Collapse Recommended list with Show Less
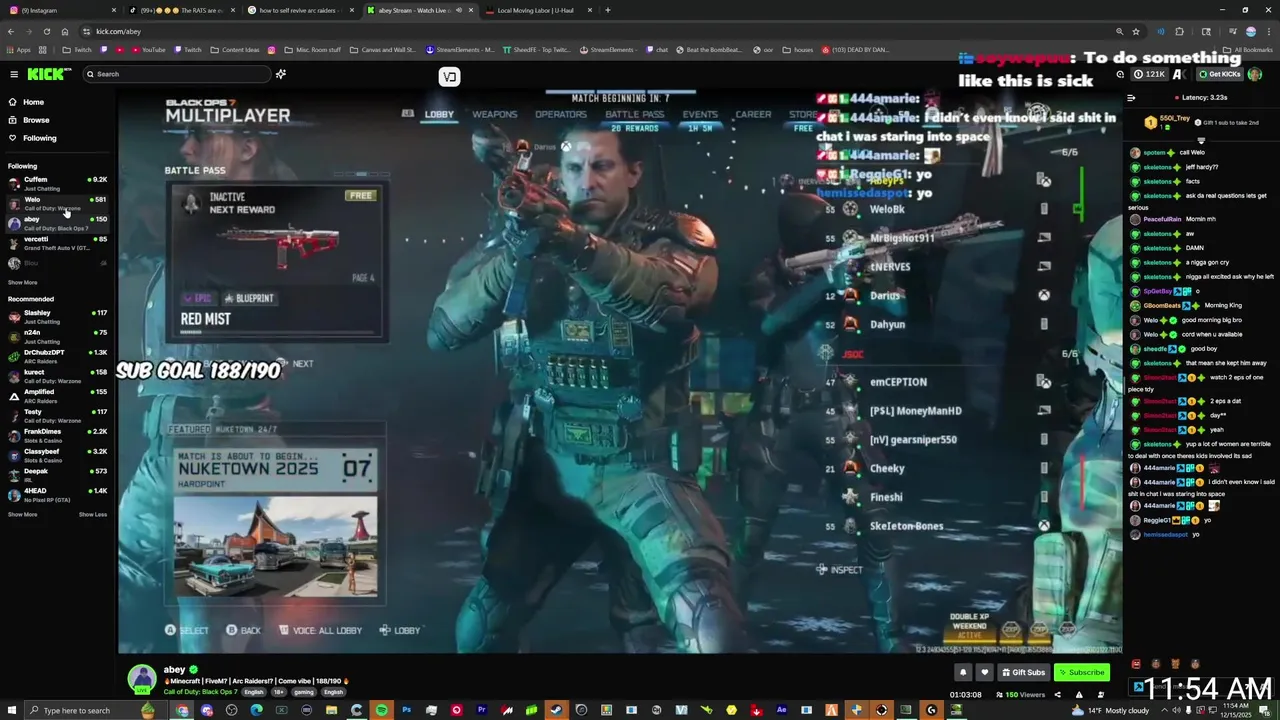 coord(93,514)
